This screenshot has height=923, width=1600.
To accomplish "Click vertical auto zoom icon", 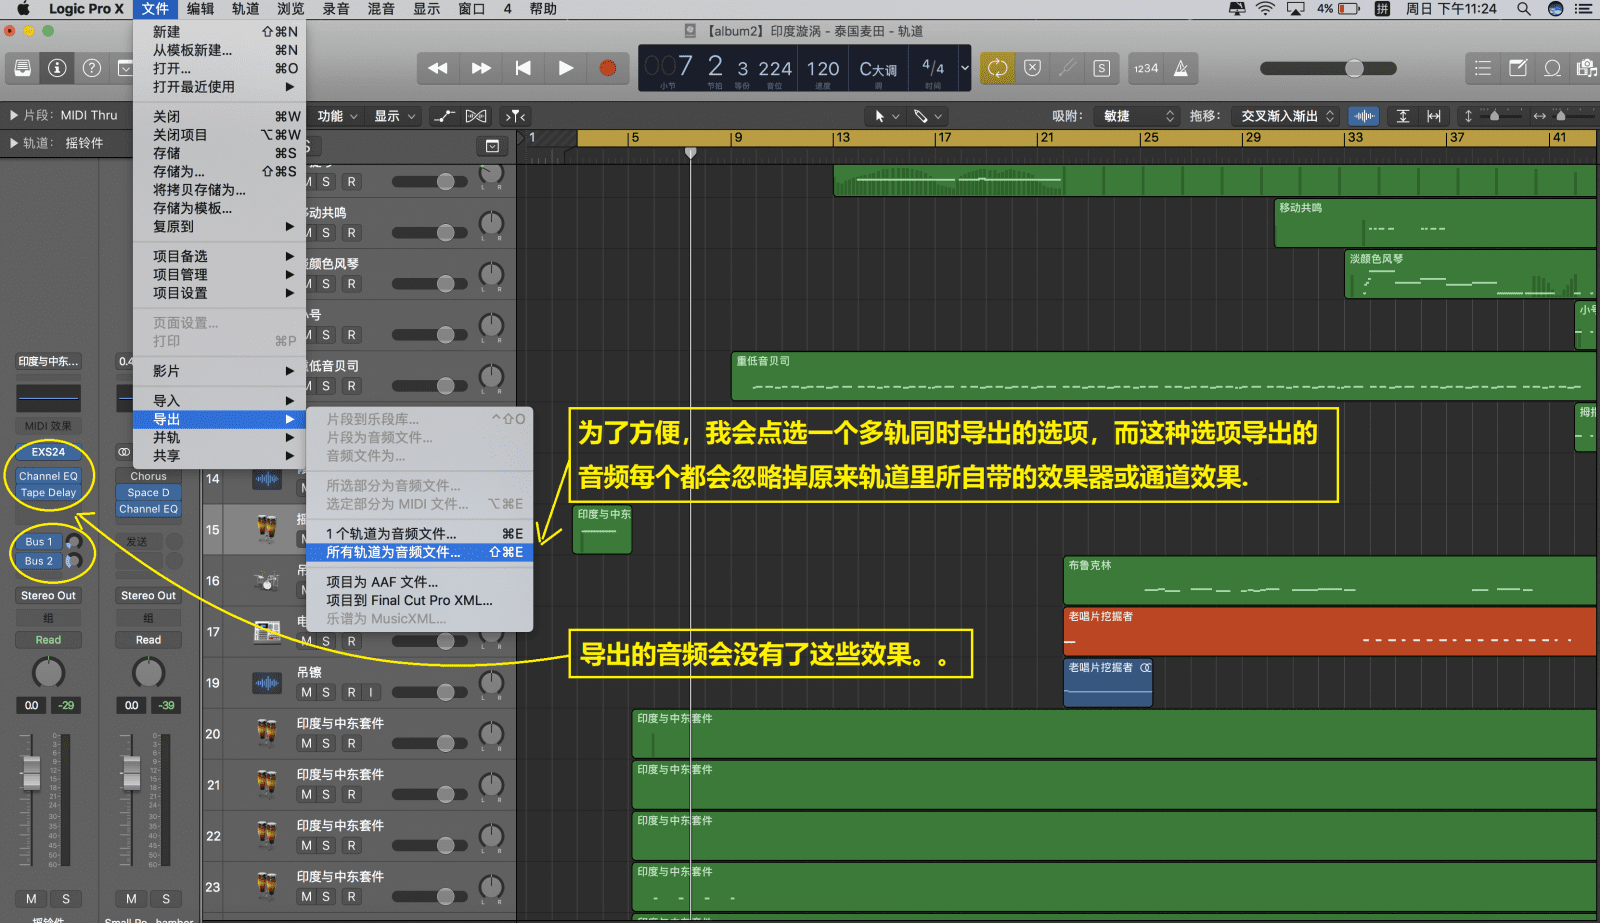I will pyautogui.click(x=1403, y=116).
